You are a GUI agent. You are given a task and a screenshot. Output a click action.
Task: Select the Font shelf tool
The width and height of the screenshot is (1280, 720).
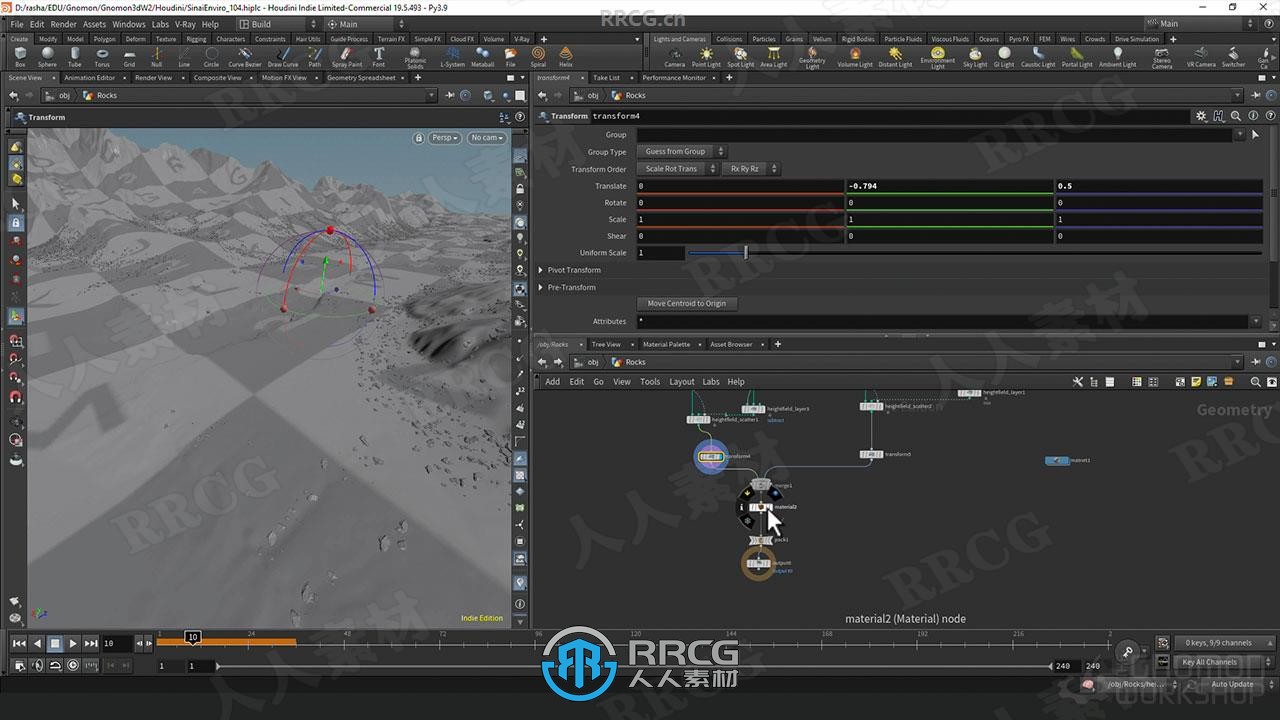point(379,57)
